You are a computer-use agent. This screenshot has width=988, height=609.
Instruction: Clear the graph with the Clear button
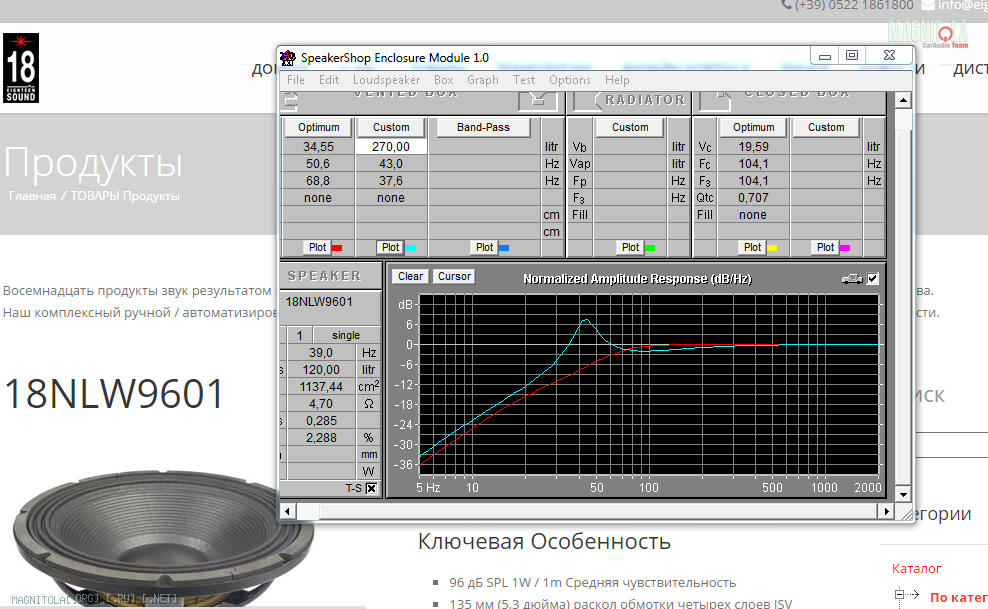pos(410,276)
